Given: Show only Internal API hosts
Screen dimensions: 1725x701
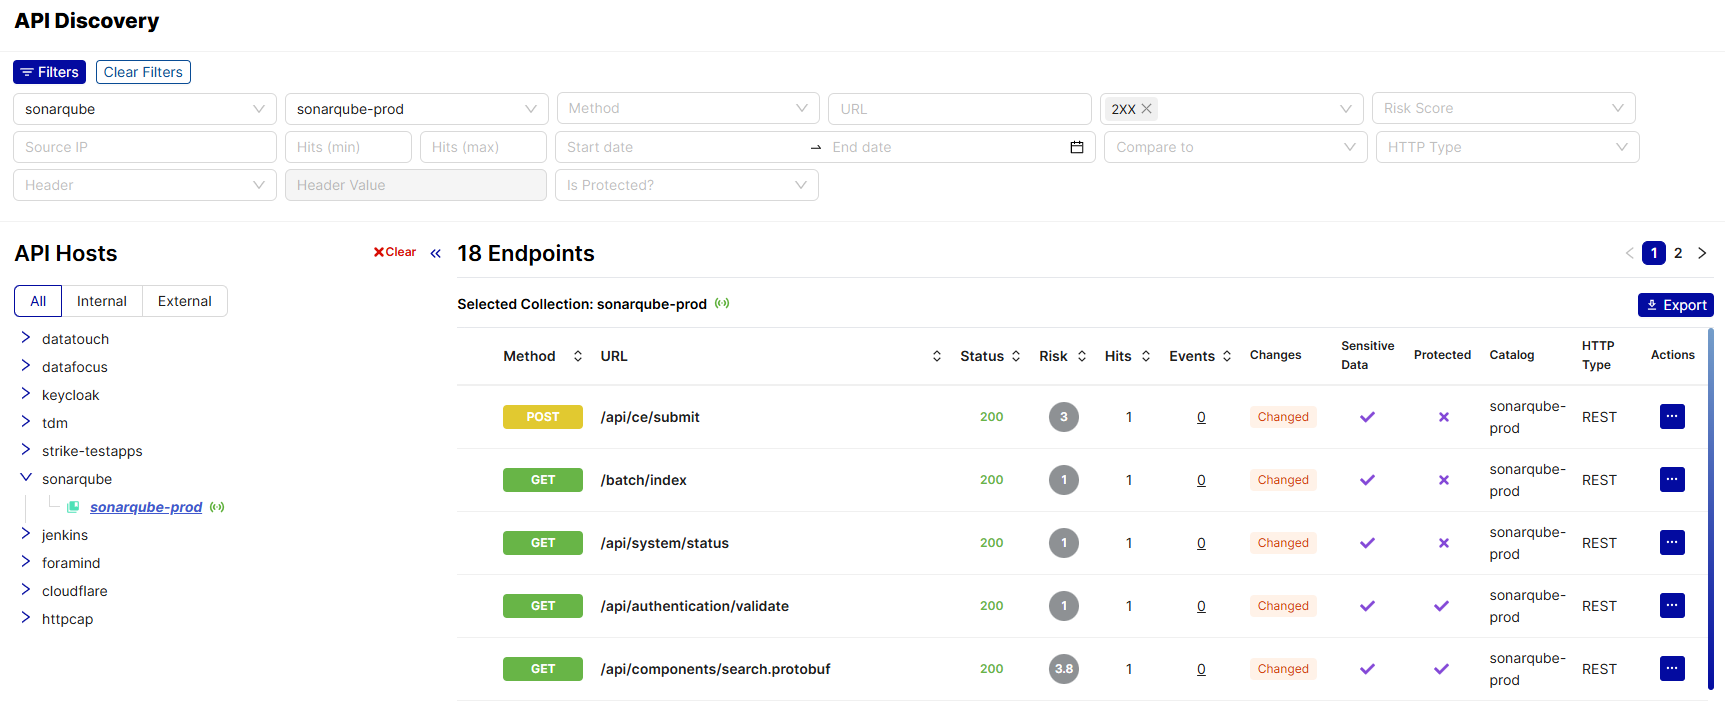Looking at the screenshot, I should pos(102,301).
